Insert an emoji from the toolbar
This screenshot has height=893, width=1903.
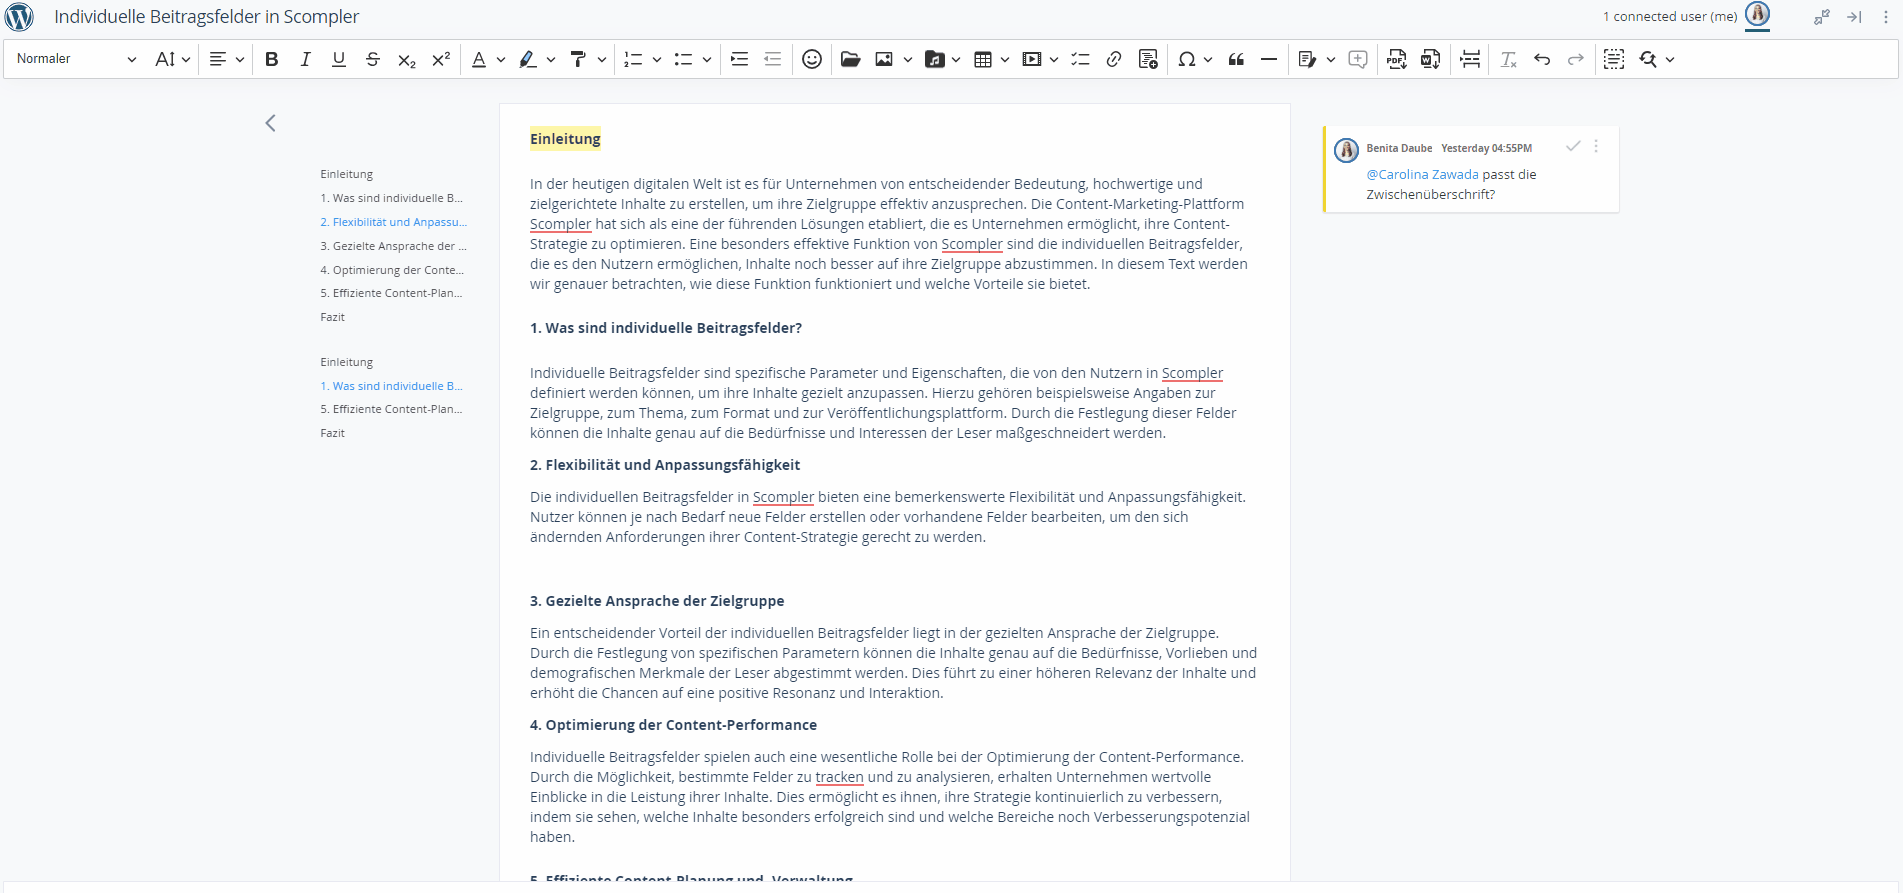[x=812, y=59]
